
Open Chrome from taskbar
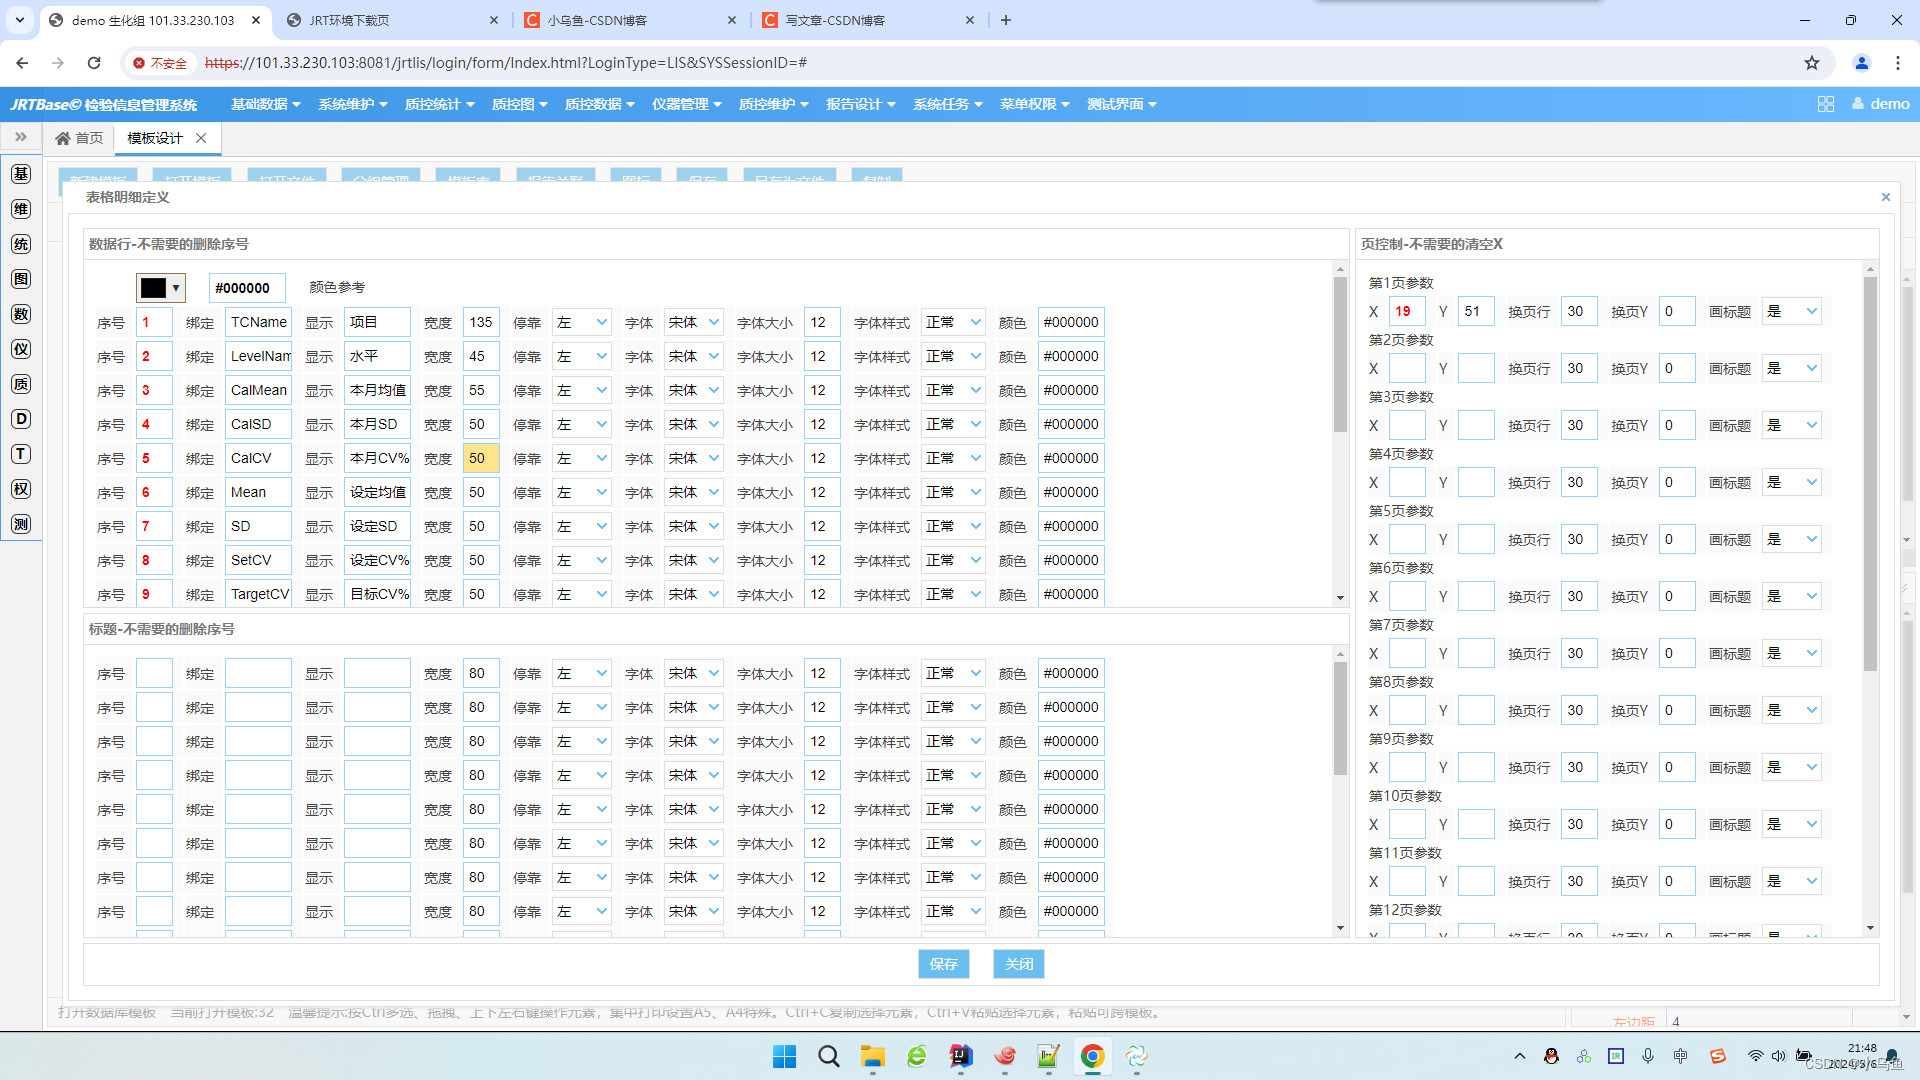click(x=1092, y=1056)
